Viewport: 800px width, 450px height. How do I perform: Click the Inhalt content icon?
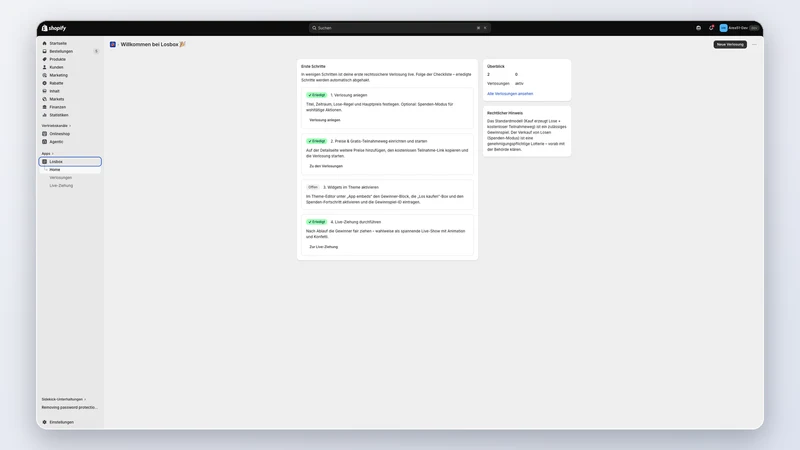(44, 91)
